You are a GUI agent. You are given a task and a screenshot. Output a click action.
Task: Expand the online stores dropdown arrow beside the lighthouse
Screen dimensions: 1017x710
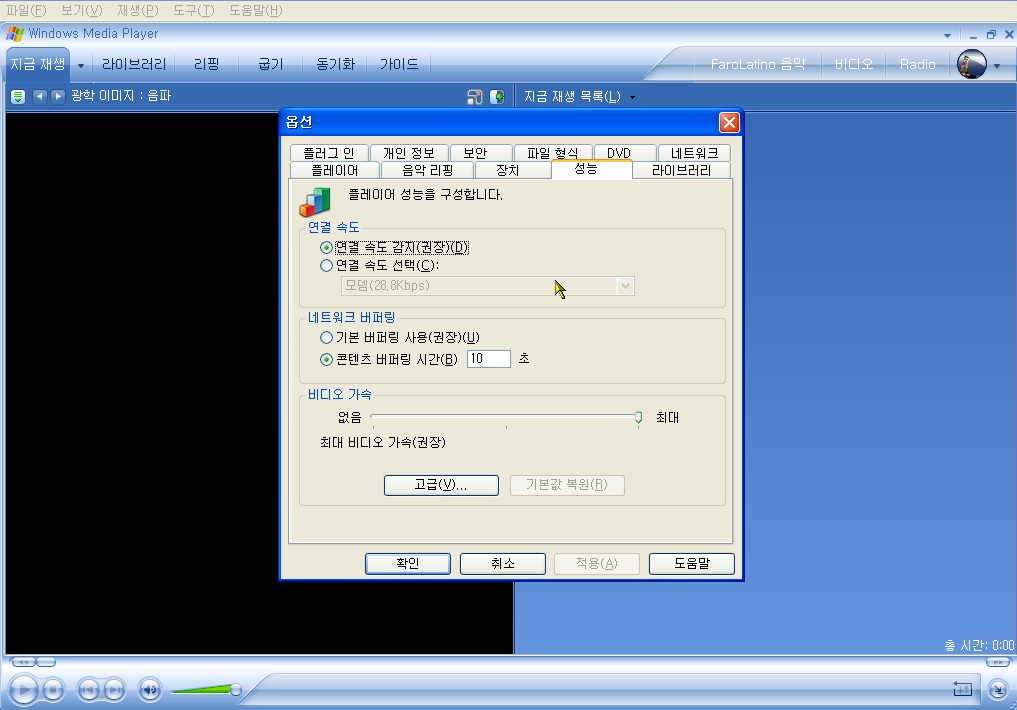click(997, 65)
